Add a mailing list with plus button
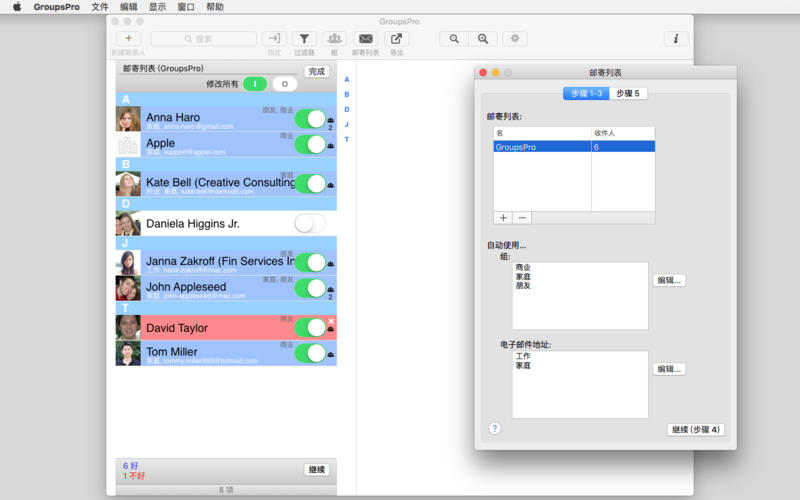Viewport: 800px width, 500px height. (503, 218)
